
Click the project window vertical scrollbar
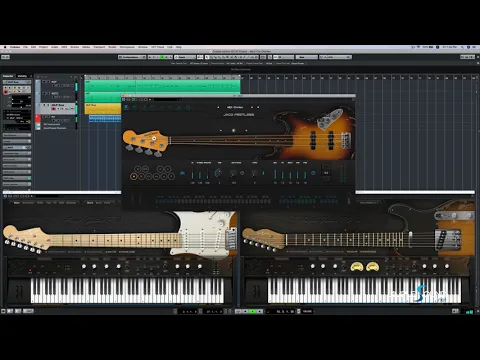coord(478,133)
